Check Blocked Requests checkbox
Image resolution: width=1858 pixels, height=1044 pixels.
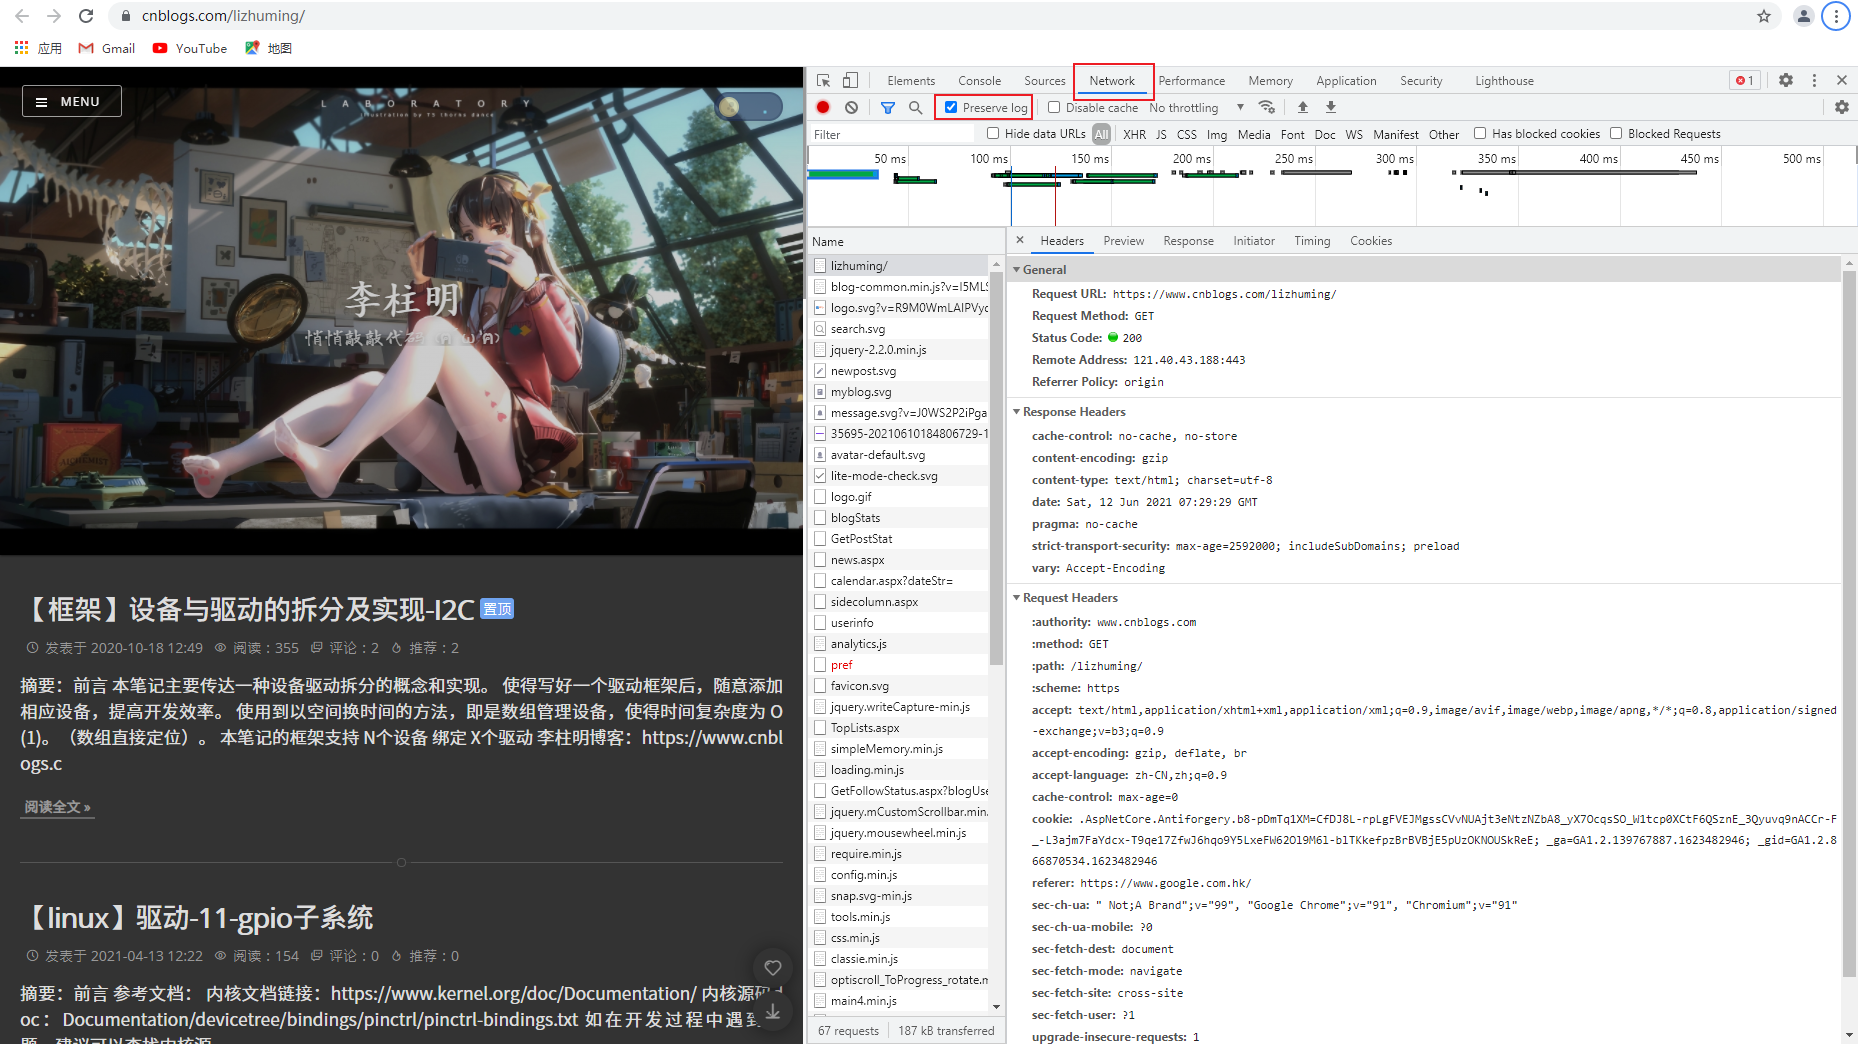tap(1616, 133)
